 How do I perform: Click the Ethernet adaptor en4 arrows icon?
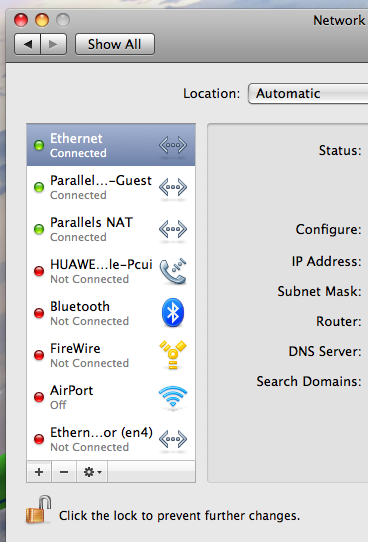[173, 439]
